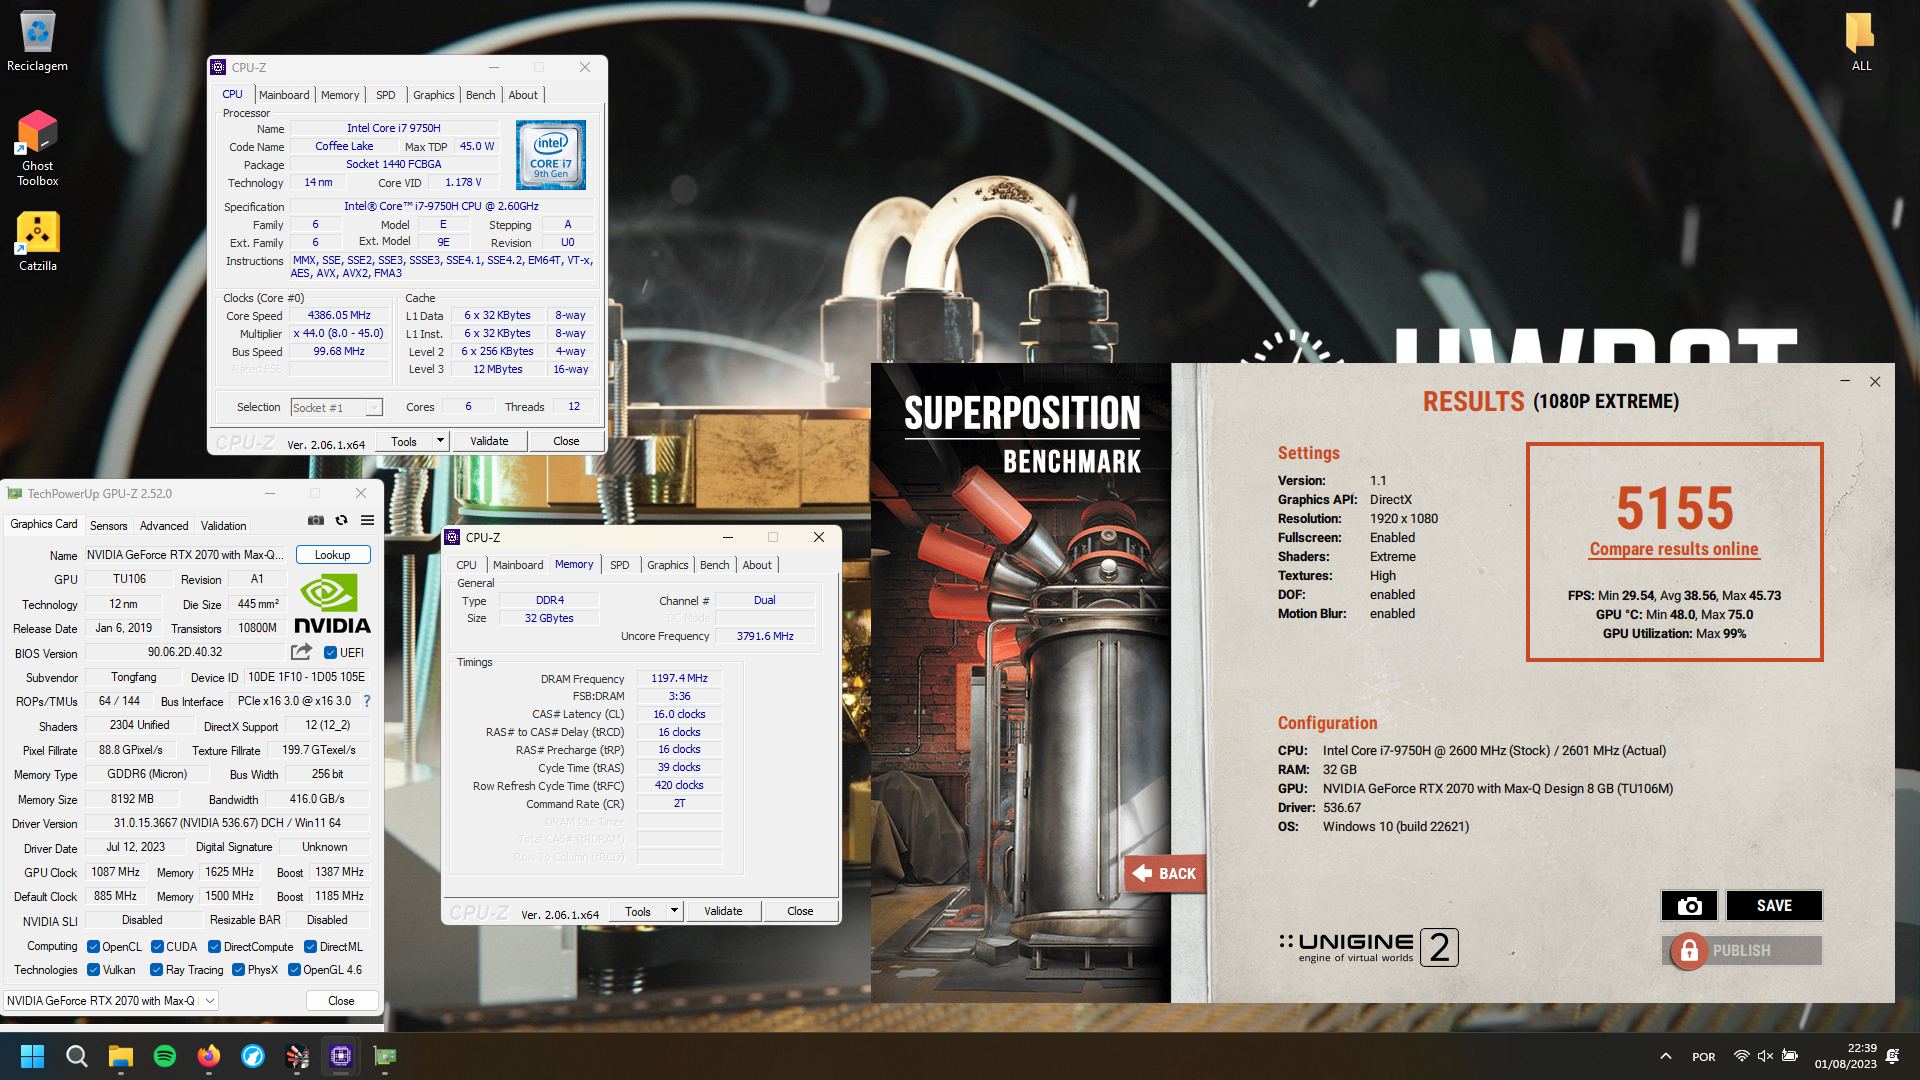Click the NVIDIA logo in GPU-Z

(x=332, y=604)
